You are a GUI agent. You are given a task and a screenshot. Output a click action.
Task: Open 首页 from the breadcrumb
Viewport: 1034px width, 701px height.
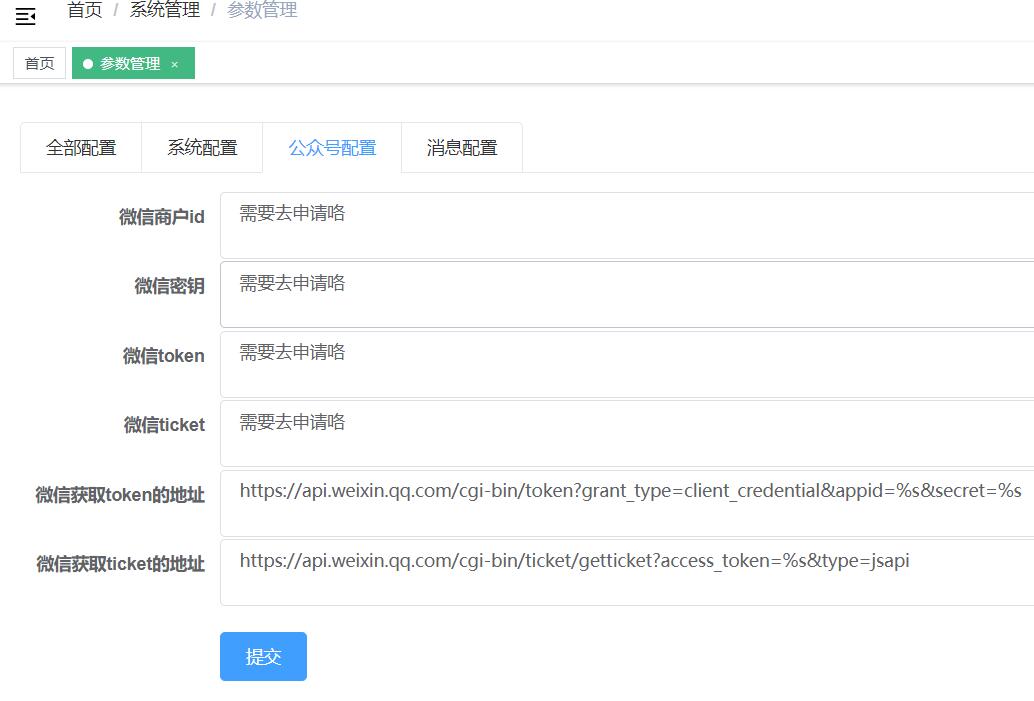point(85,10)
